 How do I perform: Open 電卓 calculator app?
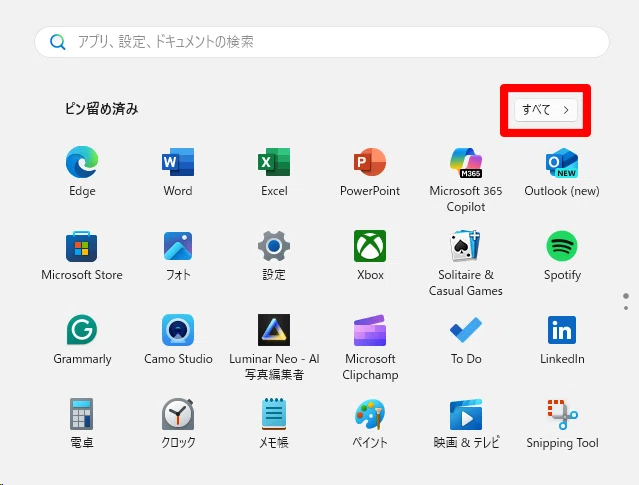(82, 414)
